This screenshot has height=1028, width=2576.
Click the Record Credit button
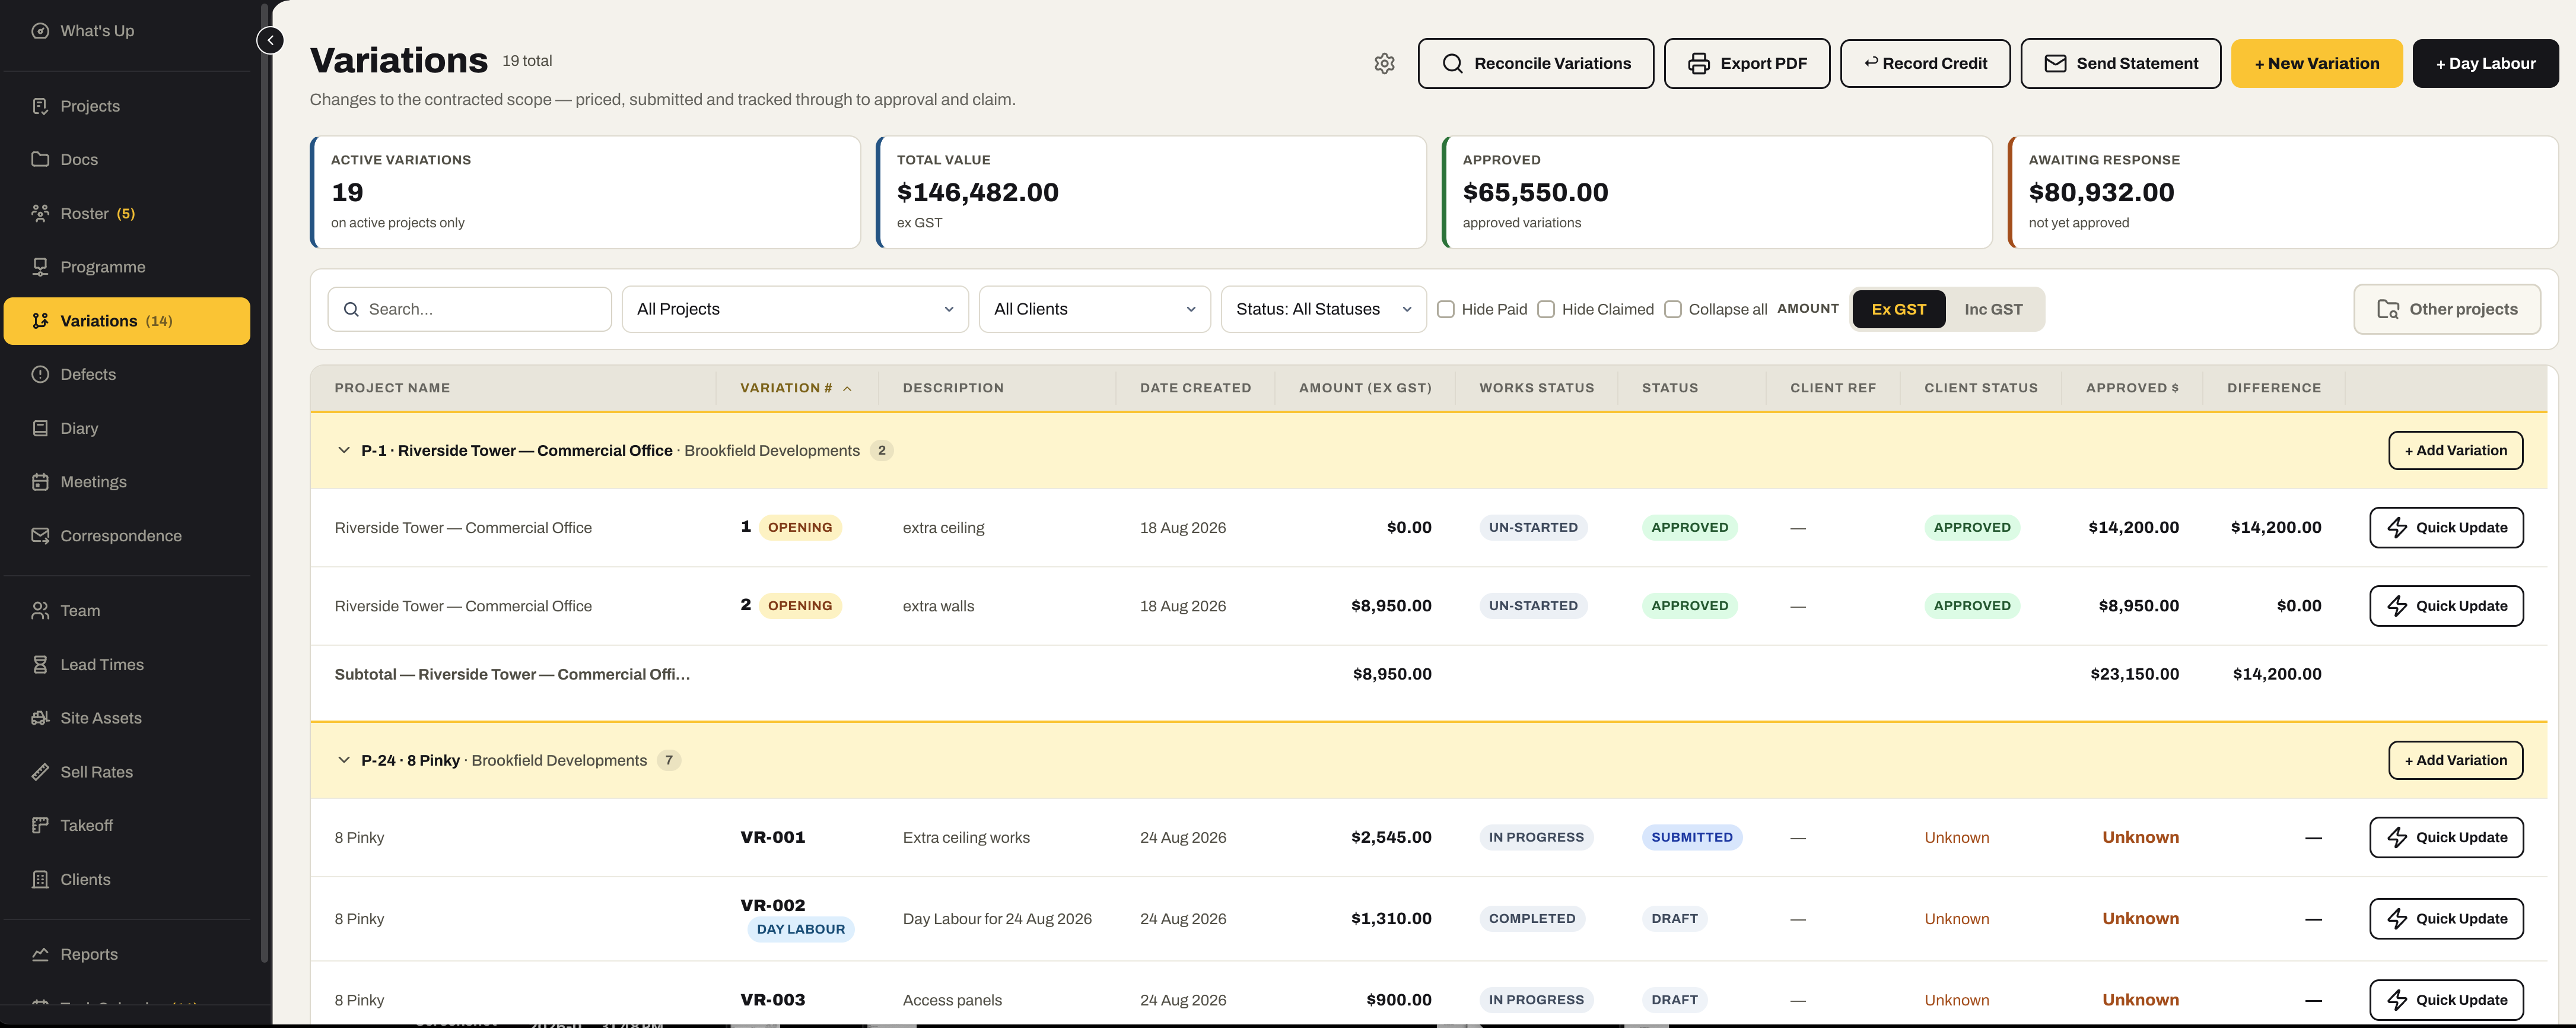[1924, 64]
